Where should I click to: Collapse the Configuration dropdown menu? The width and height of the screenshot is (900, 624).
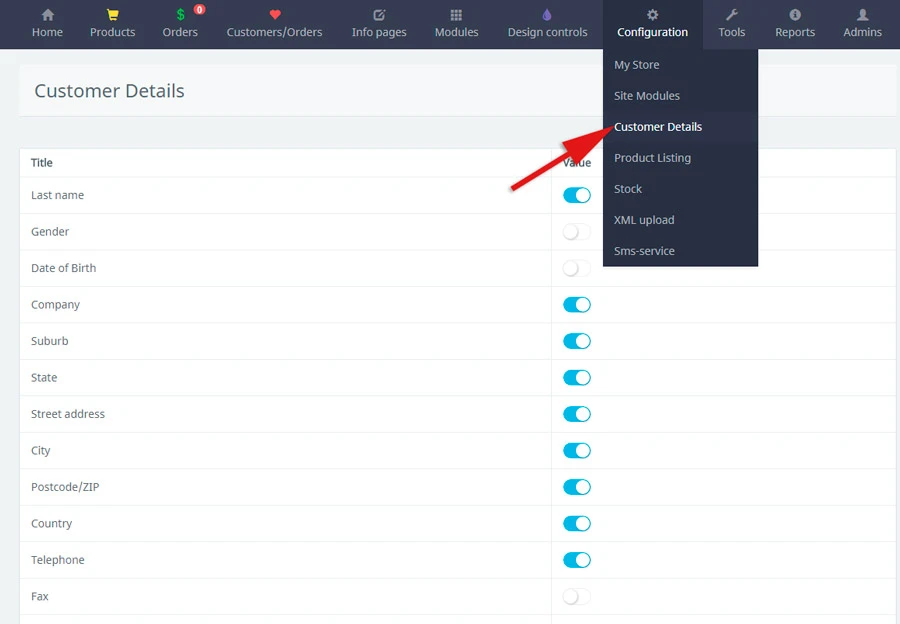click(x=652, y=24)
